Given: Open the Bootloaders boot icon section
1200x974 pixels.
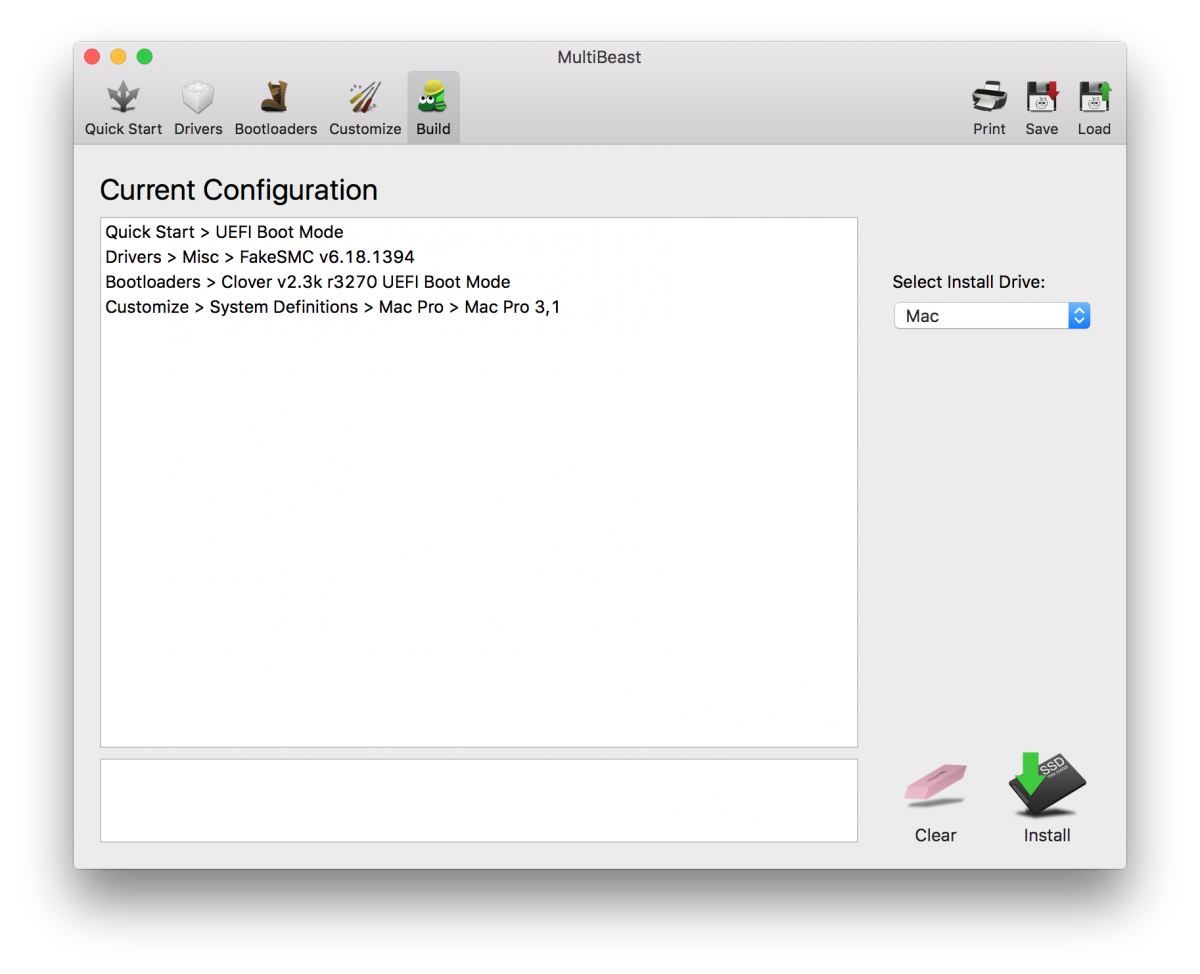Looking at the screenshot, I should click(x=275, y=109).
